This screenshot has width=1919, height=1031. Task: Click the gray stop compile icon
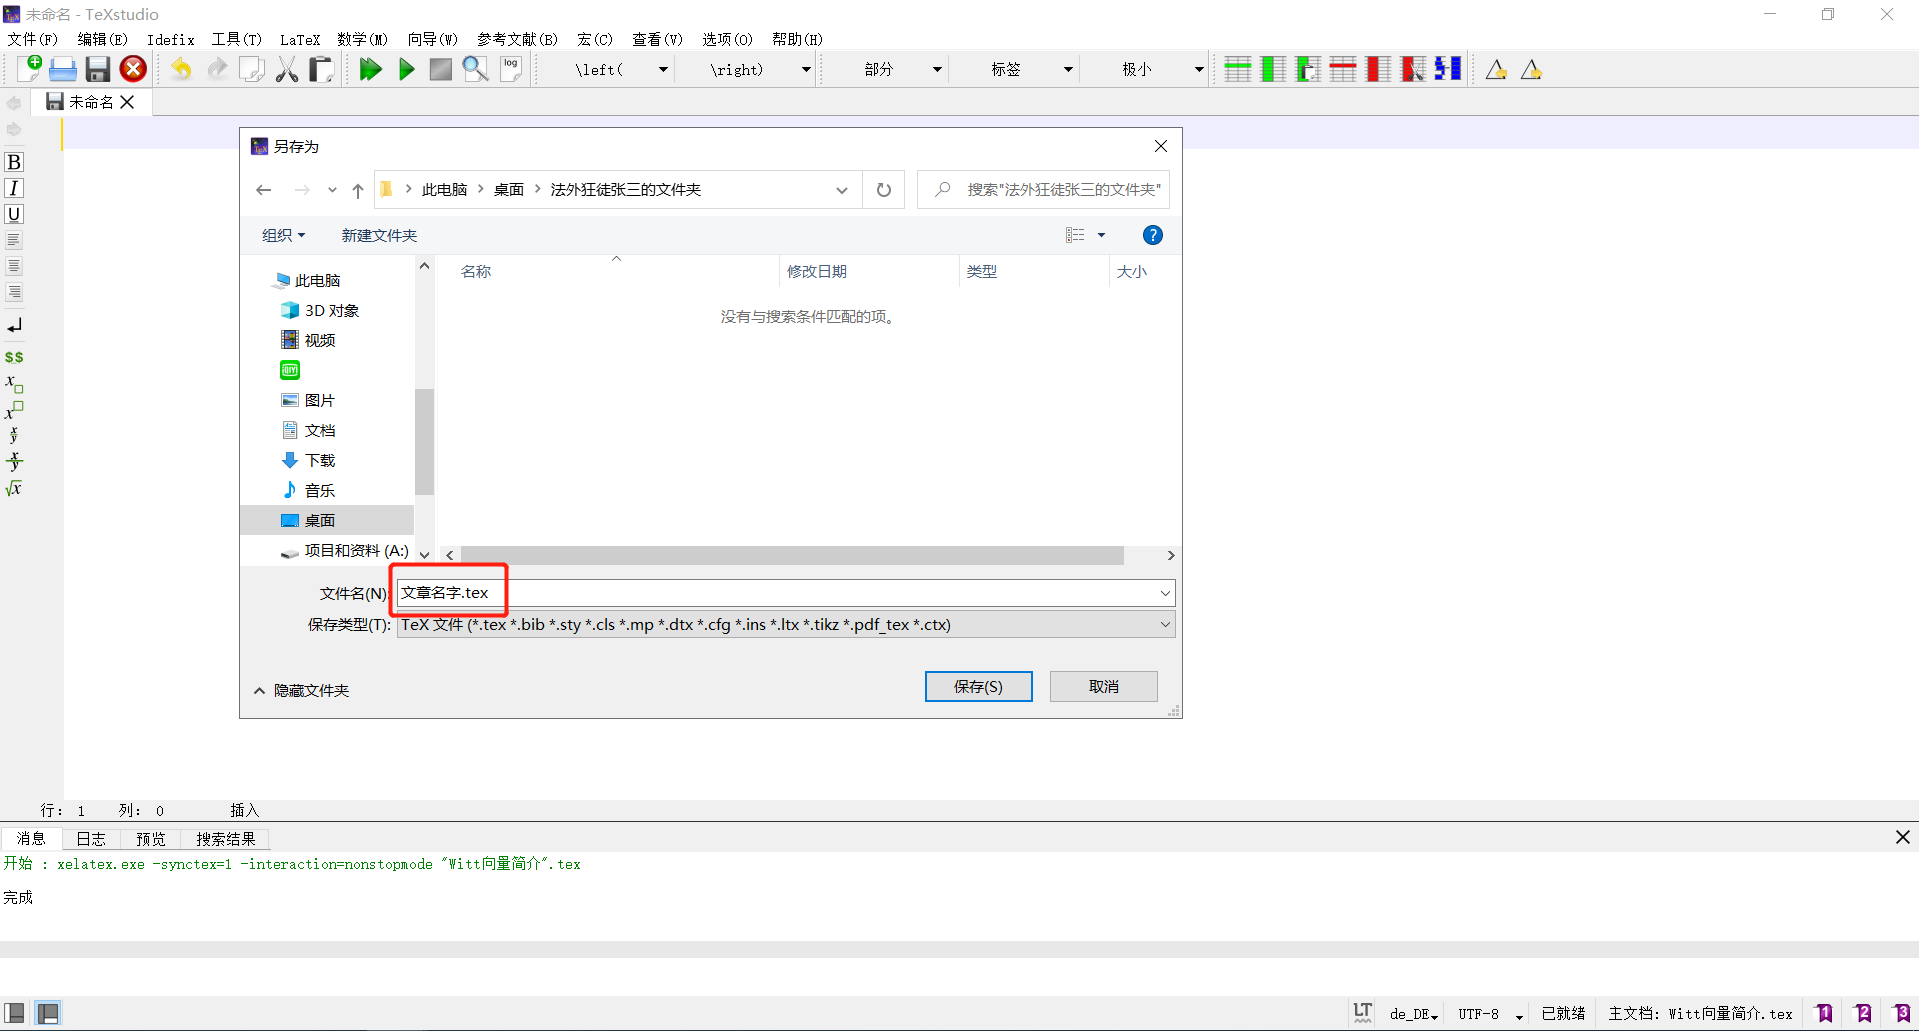(x=440, y=69)
